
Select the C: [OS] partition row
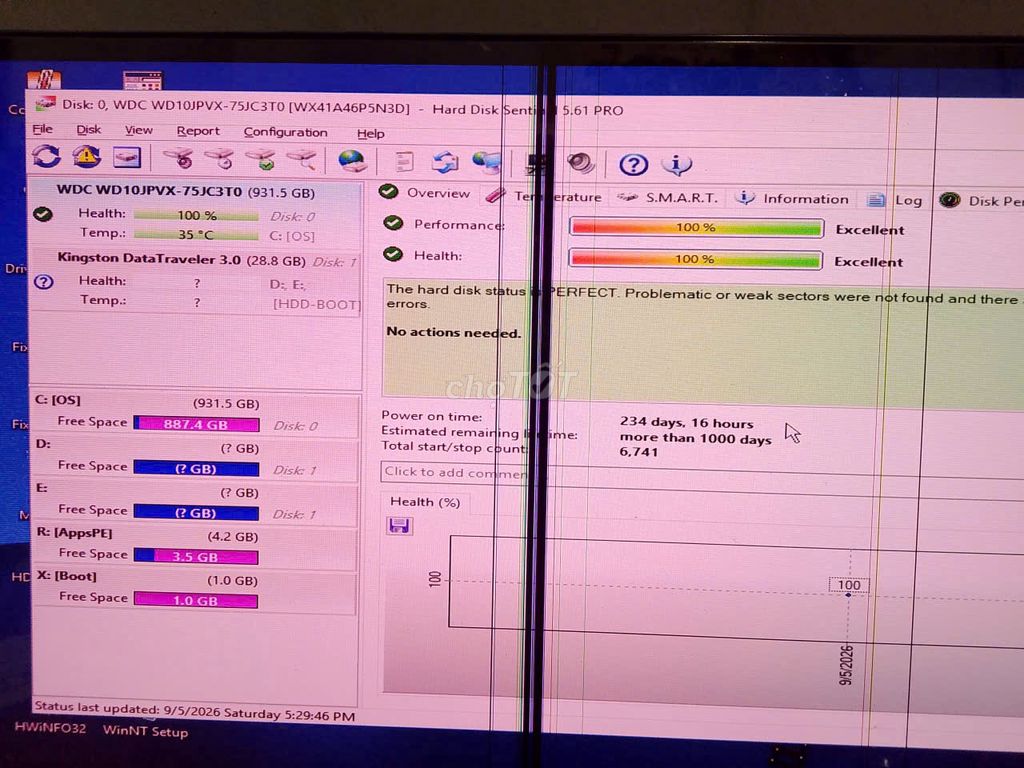coord(195,414)
